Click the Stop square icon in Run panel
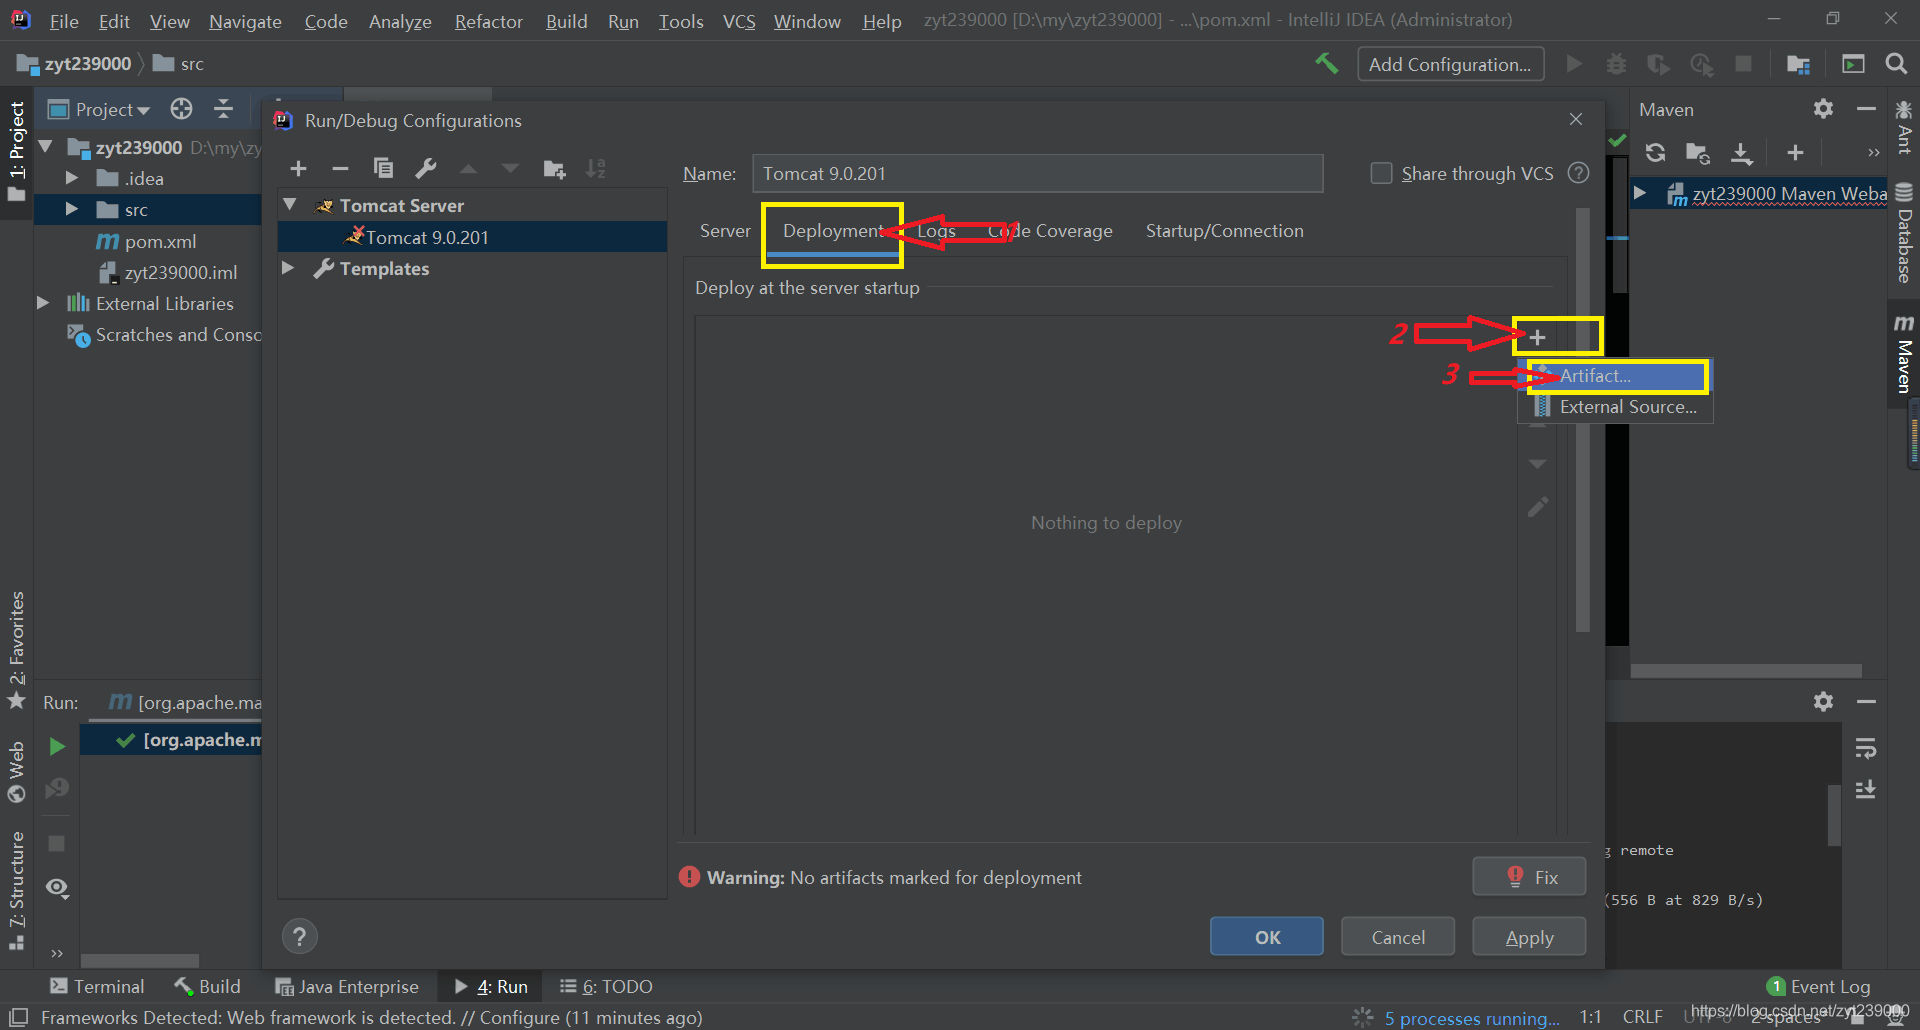 tap(57, 843)
